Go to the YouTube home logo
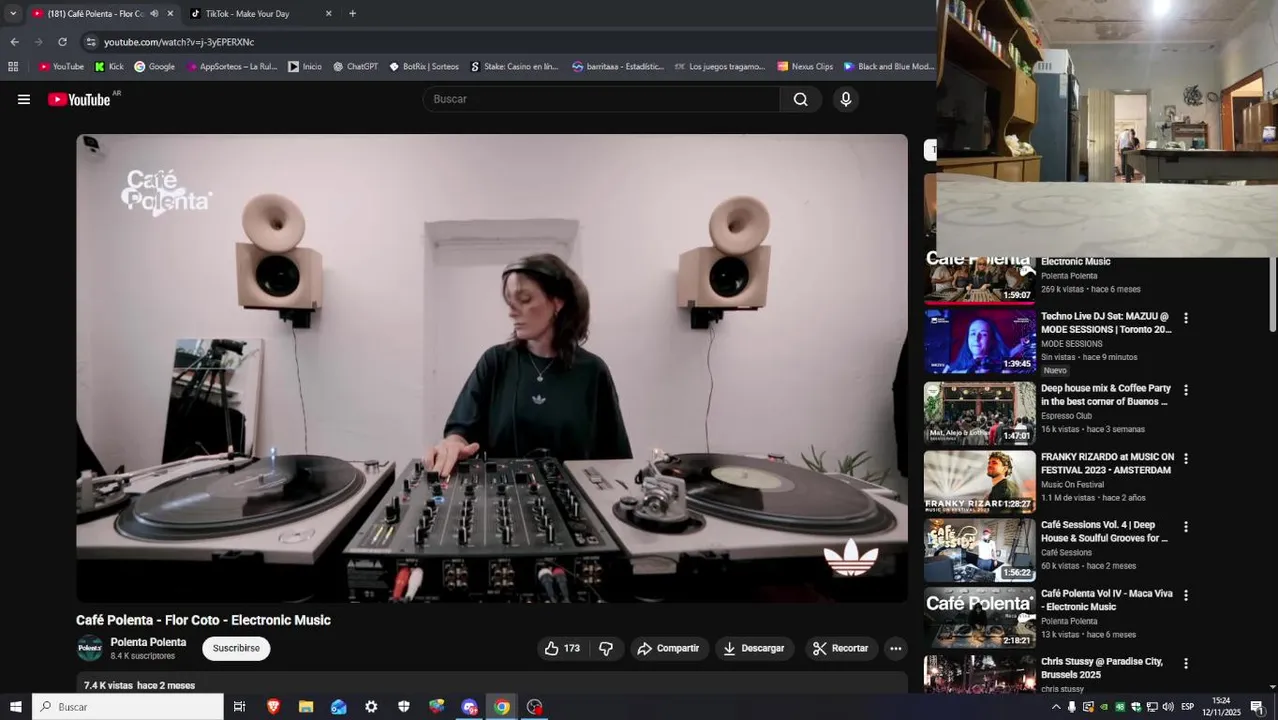The height and width of the screenshot is (720, 1278). pyautogui.click(x=79, y=99)
